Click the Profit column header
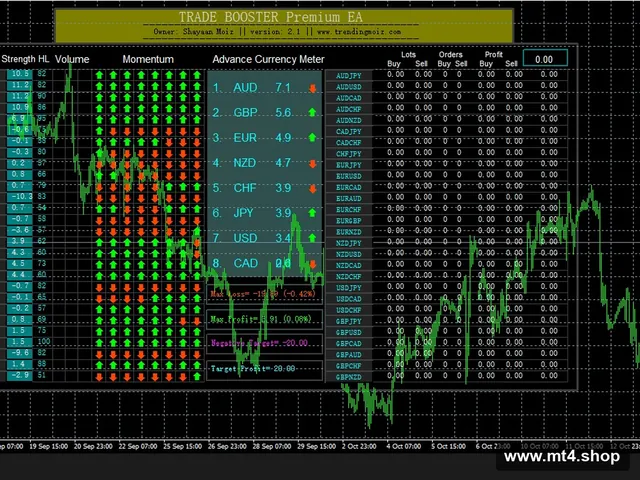Screen dimensions: 640x480 pos(493,54)
